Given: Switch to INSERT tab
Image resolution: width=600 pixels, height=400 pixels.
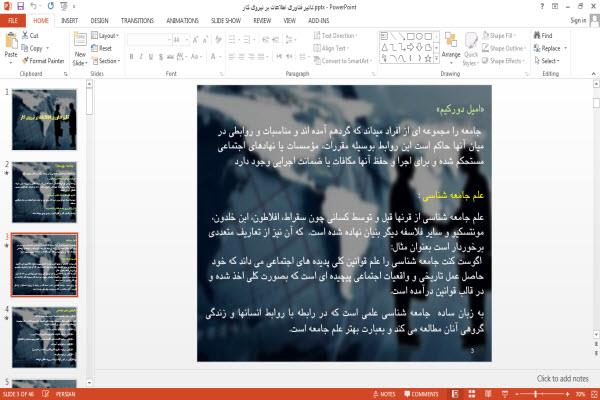Looking at the screenshot, I should click(x=69, y=21).
